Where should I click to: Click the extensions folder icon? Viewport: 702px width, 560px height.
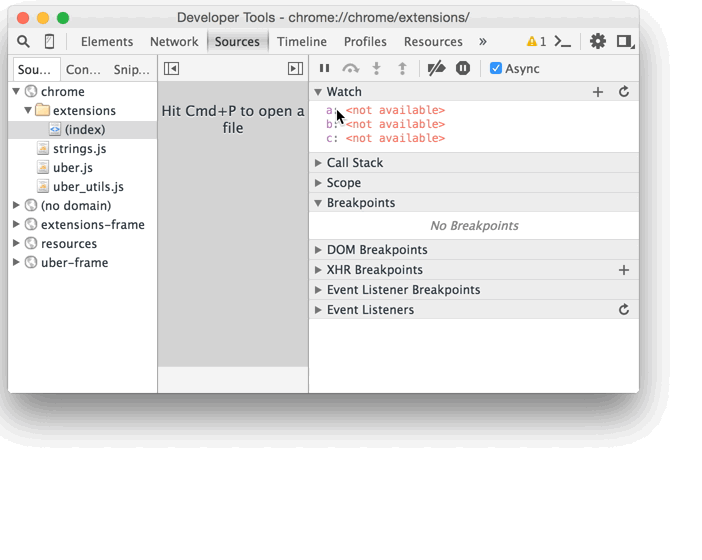pyautogui.click(x=43, y=110)
